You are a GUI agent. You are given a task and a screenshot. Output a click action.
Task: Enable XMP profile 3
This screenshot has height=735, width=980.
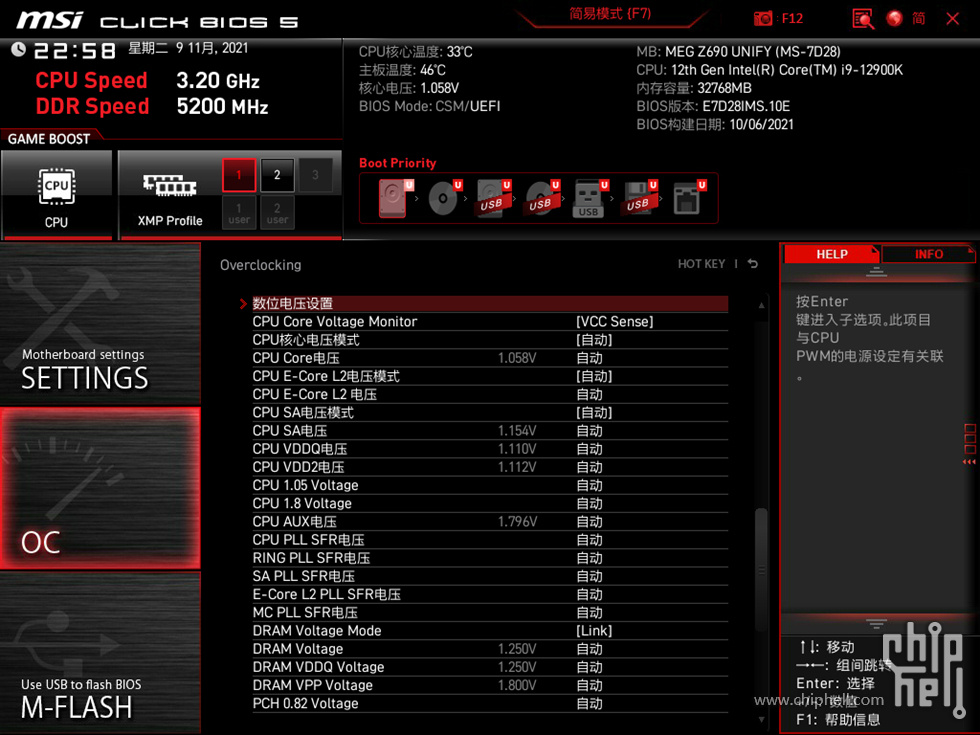[x=315, y=175]
